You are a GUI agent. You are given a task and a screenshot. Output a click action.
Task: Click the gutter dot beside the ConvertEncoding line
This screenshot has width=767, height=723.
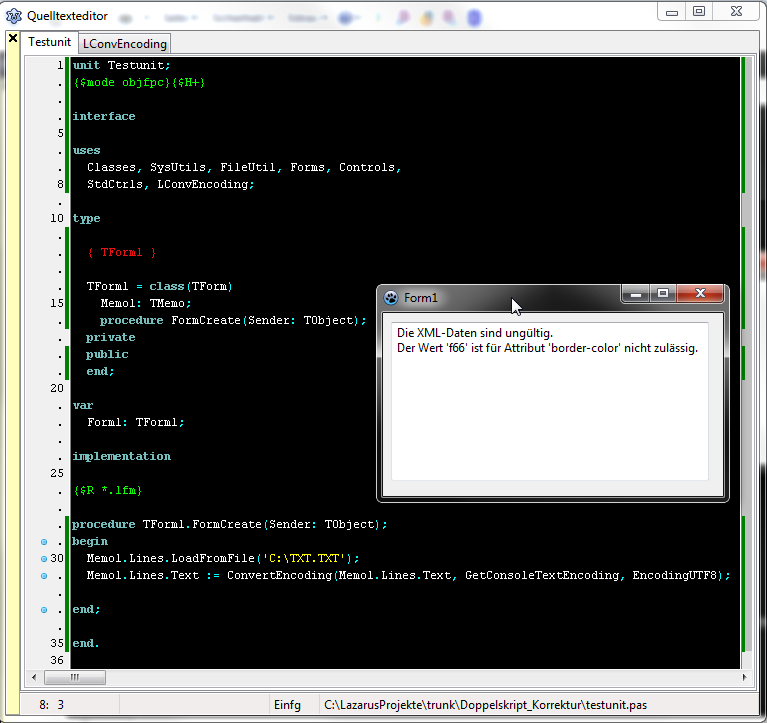point(44,576)
